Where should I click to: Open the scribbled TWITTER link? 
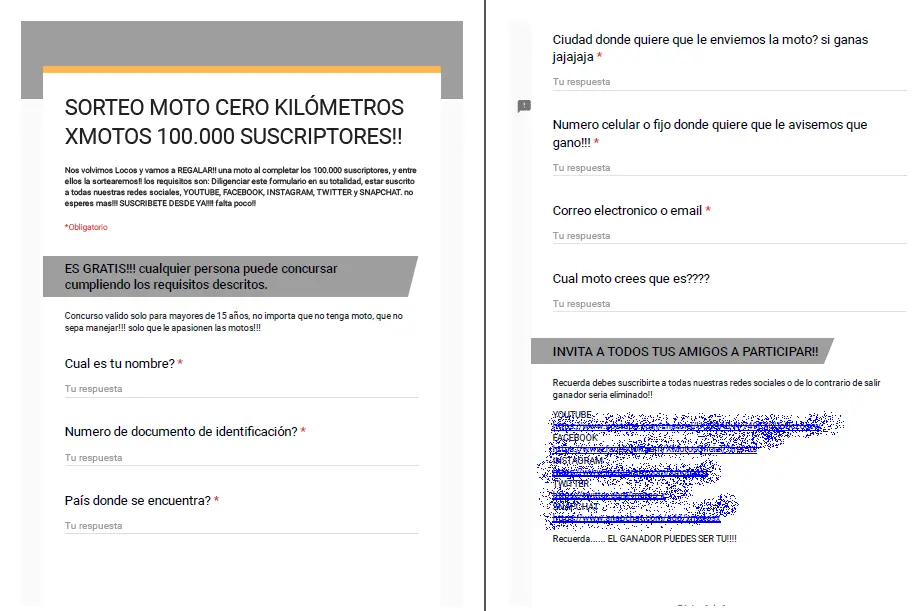609,496
